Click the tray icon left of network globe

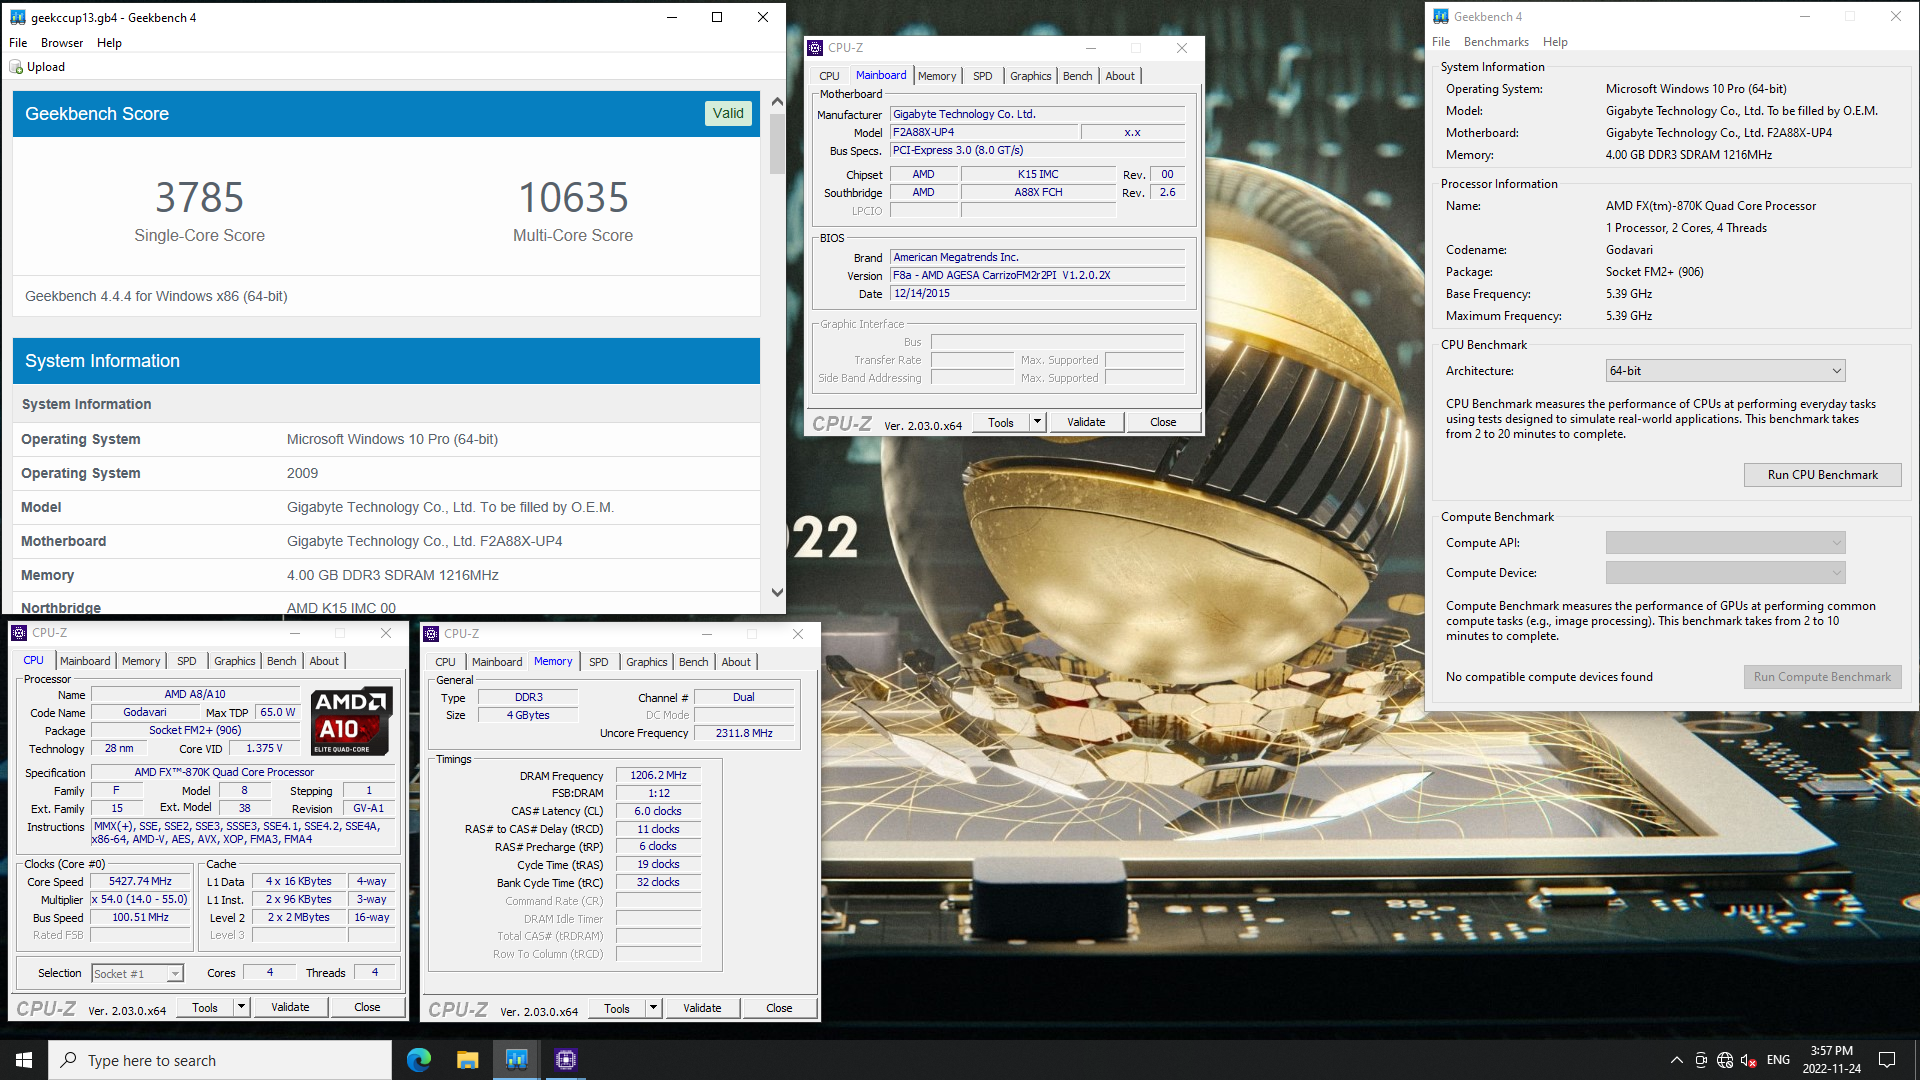pos(1701,1060)
